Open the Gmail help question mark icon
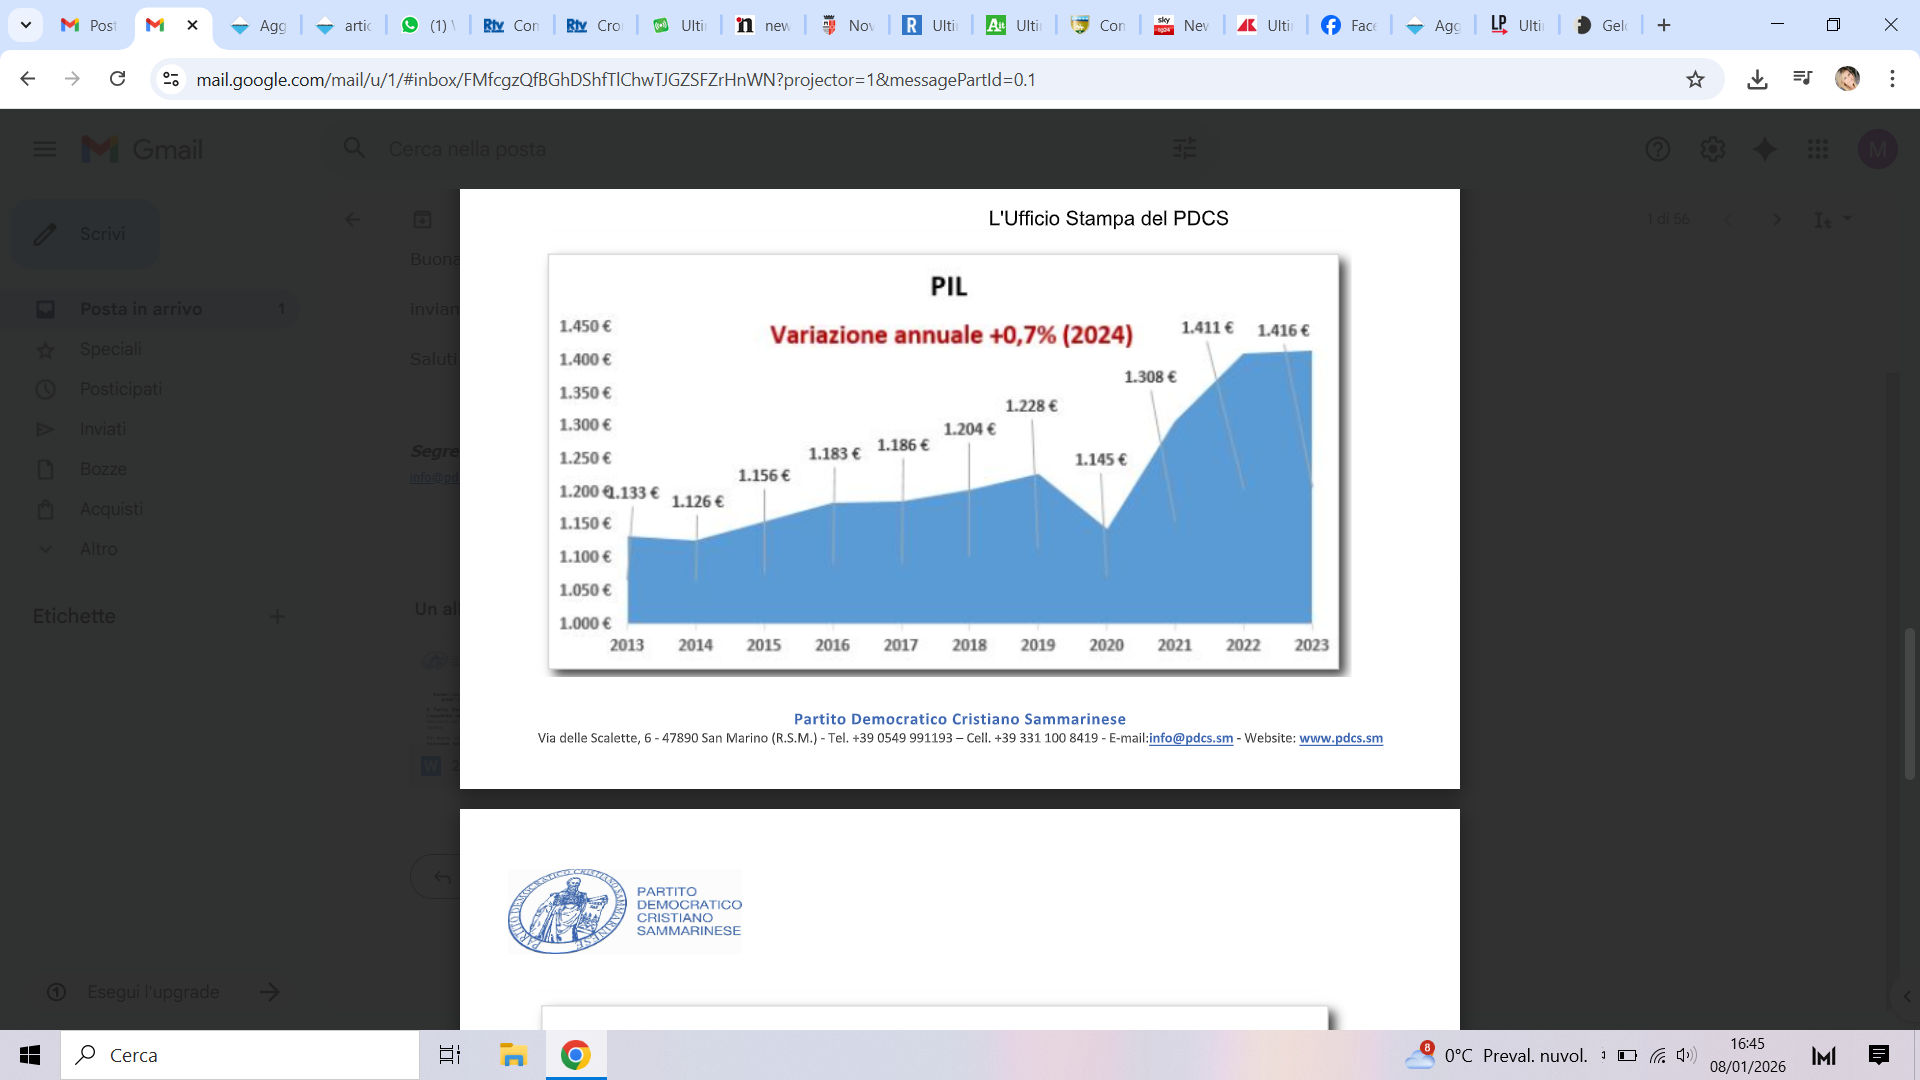 pyautogui.click(x=1658, y=149)
